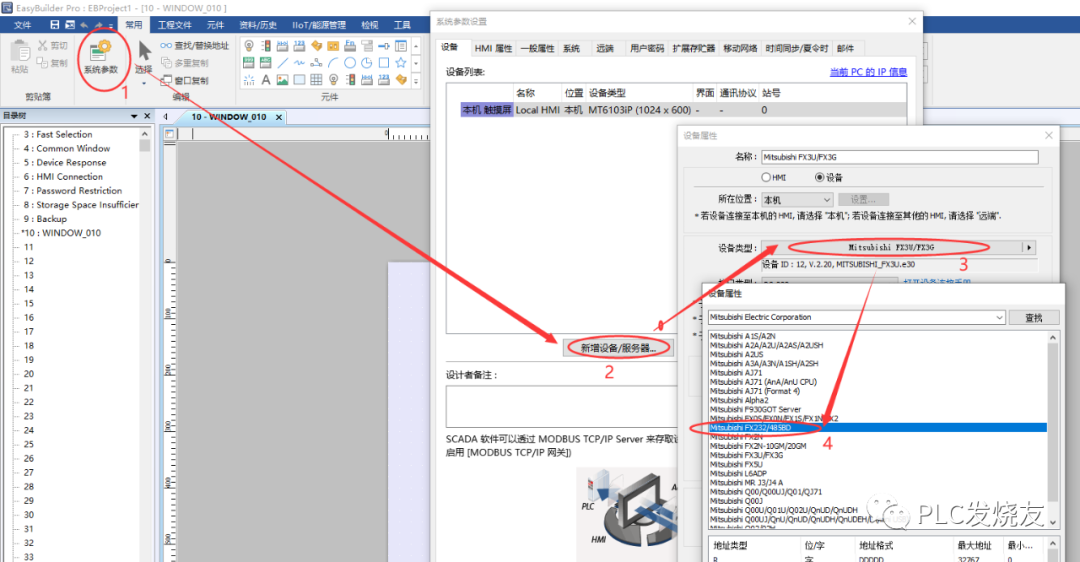The height and width of the screenshot is (562, 1080).
Task: Open the 工程文件 ribbon tab
Action: click(175, 25)
